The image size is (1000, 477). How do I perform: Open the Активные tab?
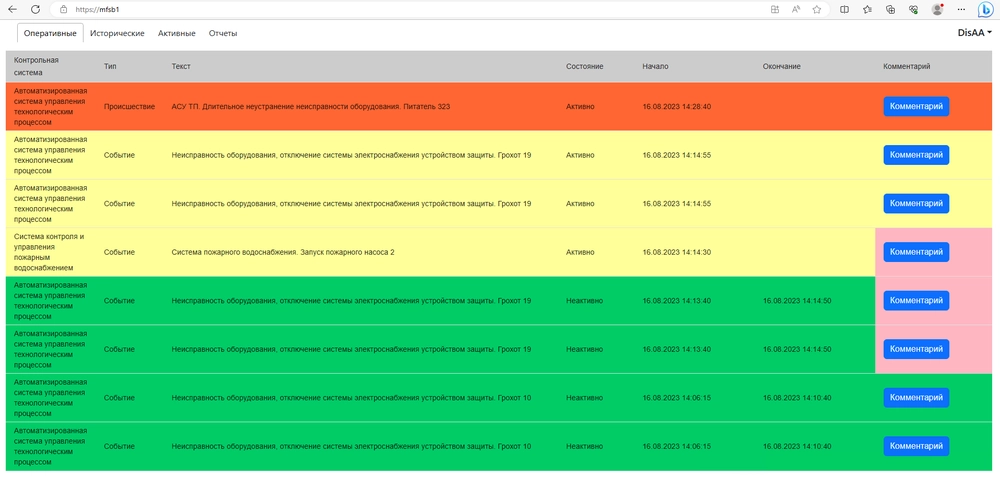(x=177, y=33)
